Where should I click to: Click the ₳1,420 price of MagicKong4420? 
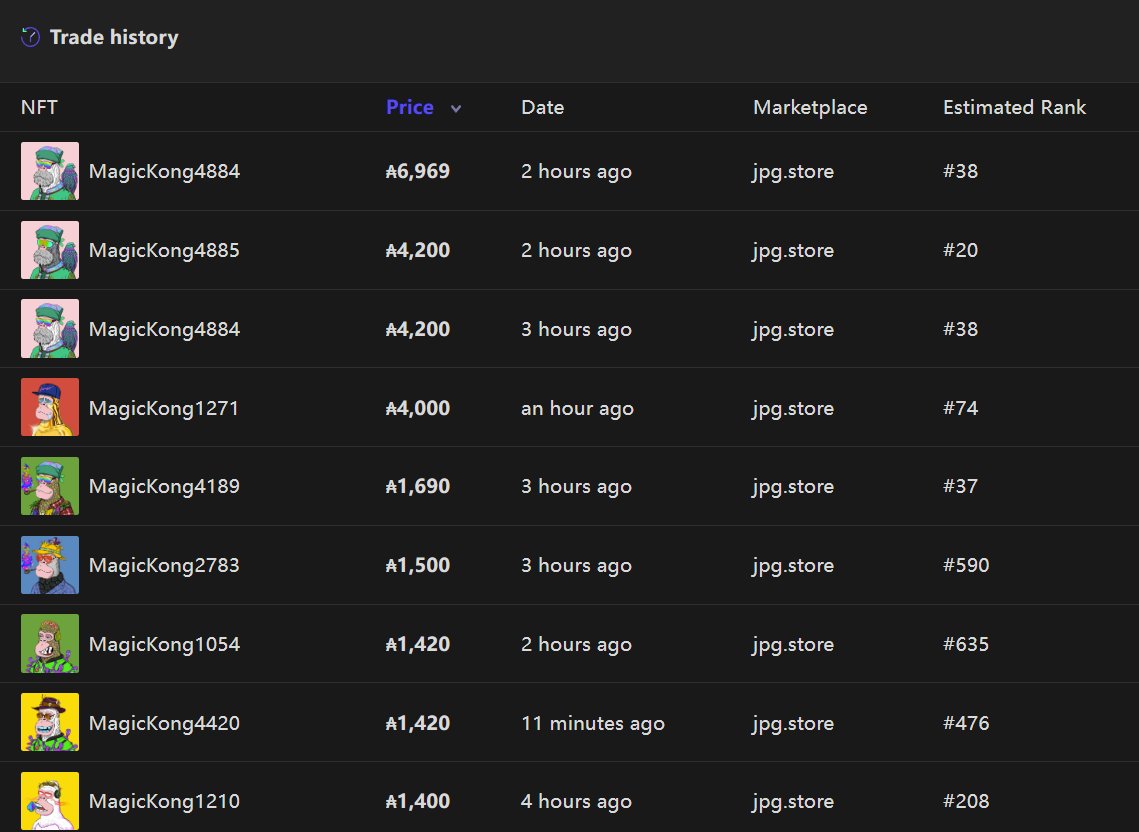point(418,723)
